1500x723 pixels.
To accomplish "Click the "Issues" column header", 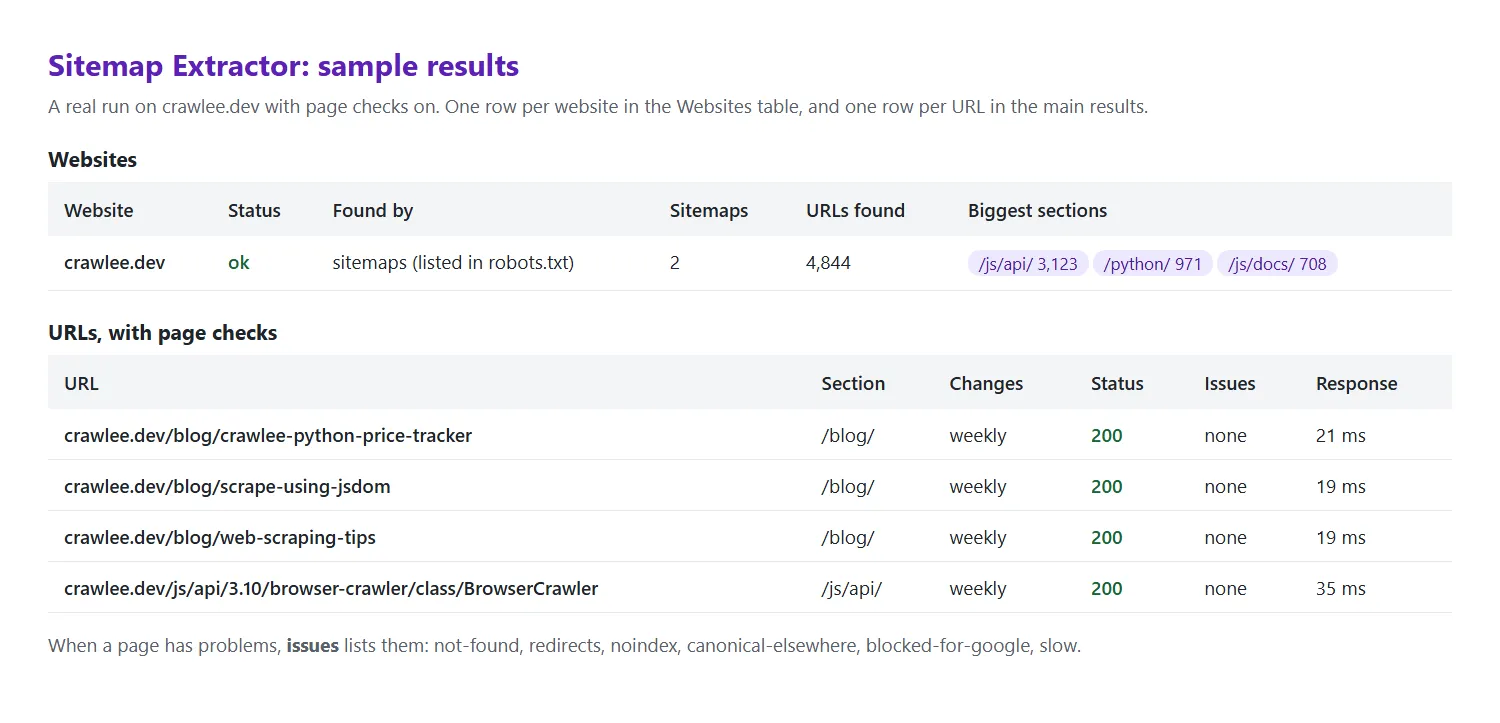I will (x=1230, y=384).
